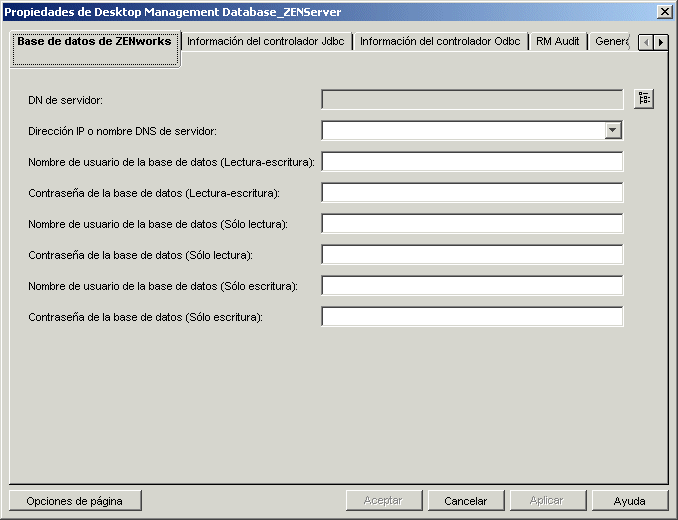Open the server DN browse icon
The width and height of the screenshot is (678, 520).
tap(644, 99)
